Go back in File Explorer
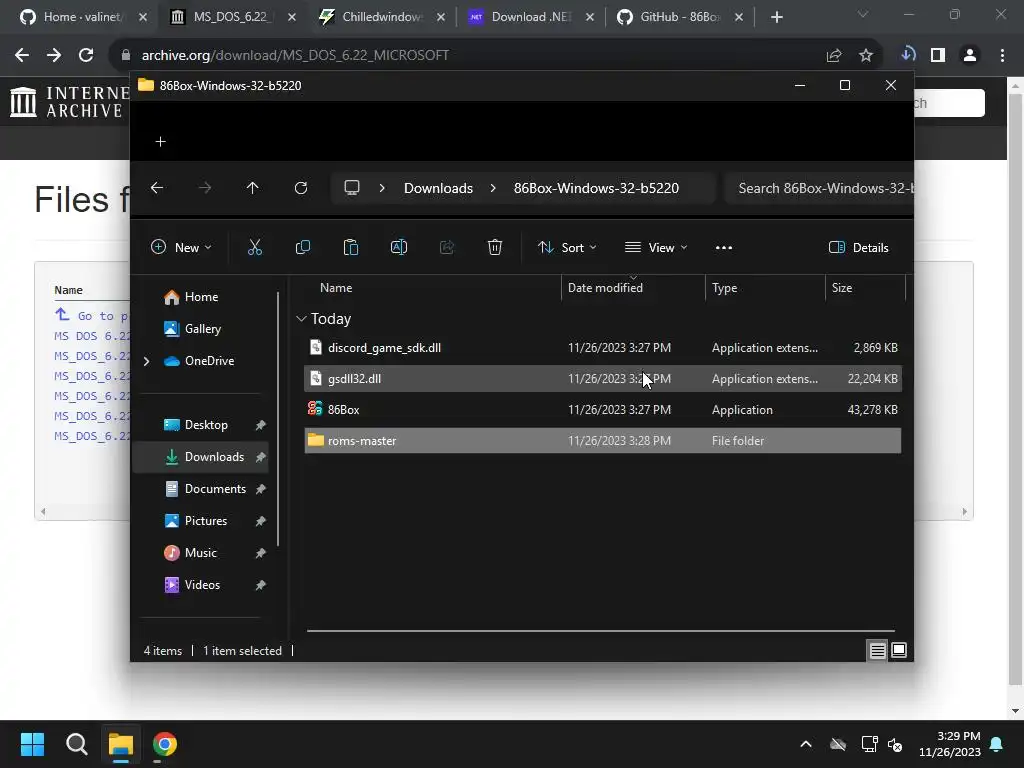This screenshot has width=1024, height=768. point(157,188)
